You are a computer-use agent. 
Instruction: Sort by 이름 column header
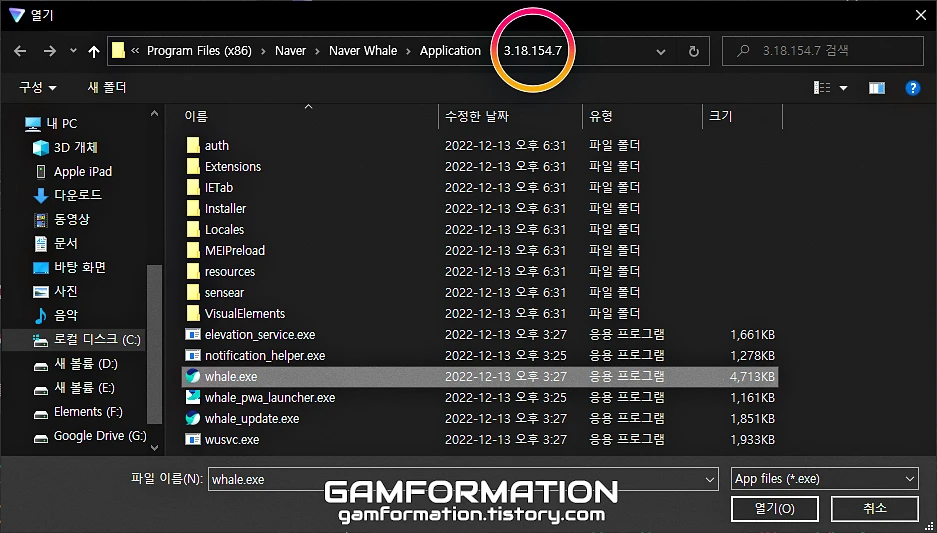[196, 117]
